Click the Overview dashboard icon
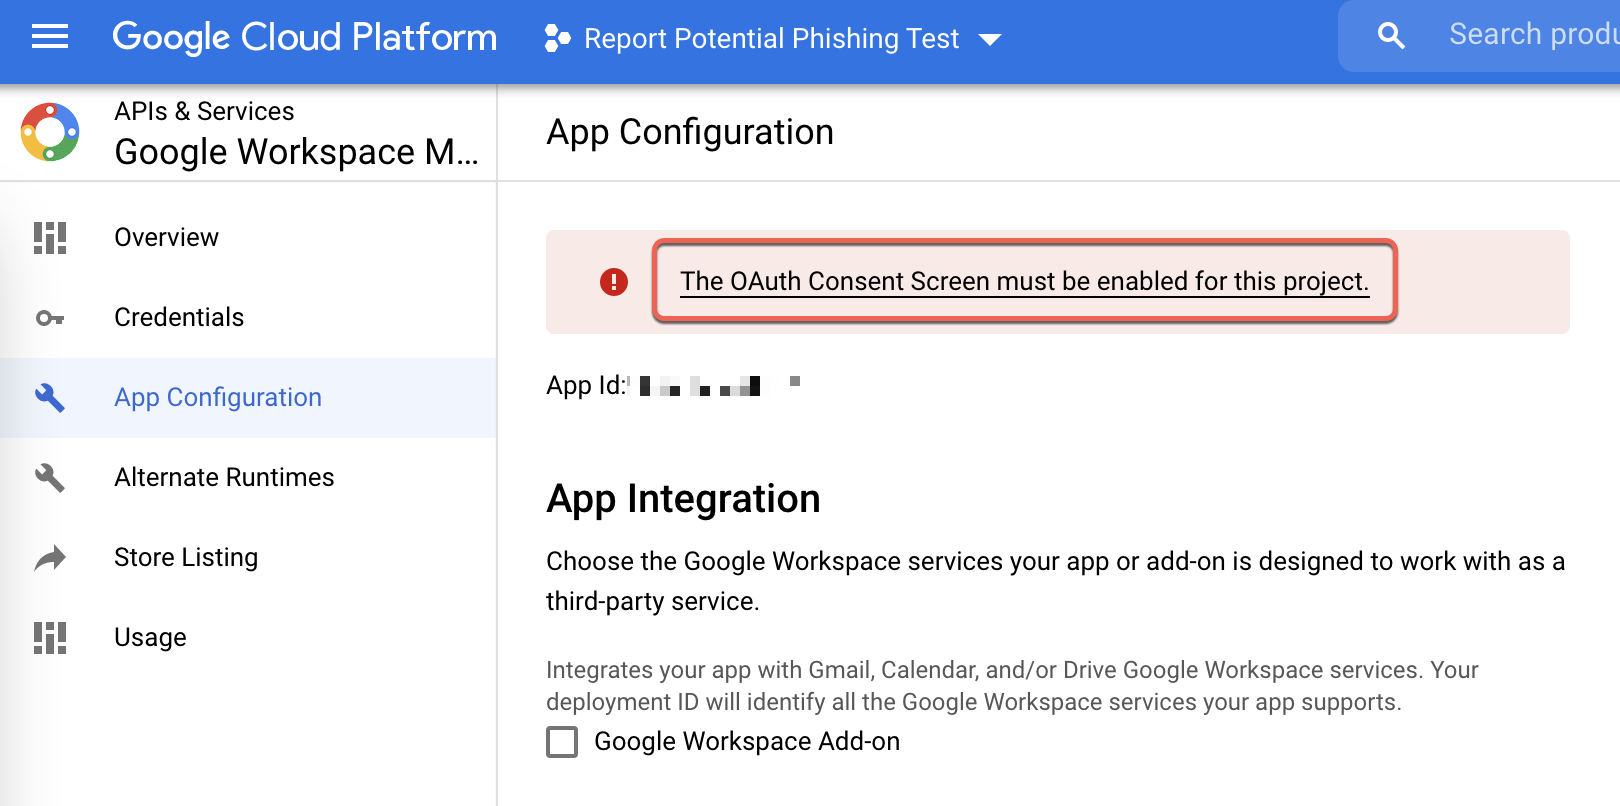The image size is (1620, 806). (x=50, y=238)
